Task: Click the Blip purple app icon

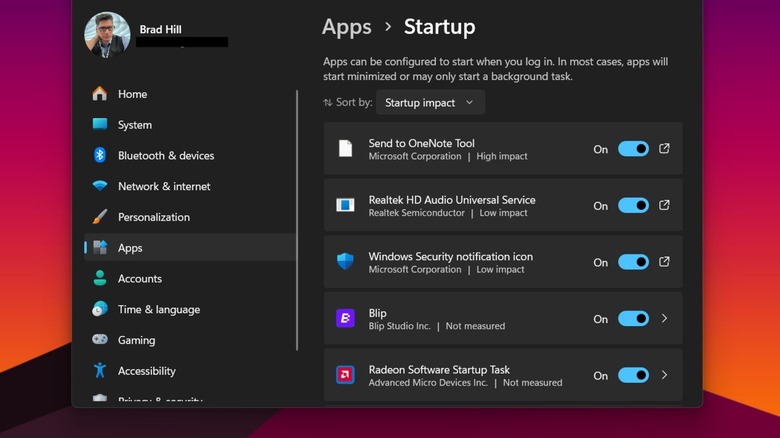Action: (345, 318)
